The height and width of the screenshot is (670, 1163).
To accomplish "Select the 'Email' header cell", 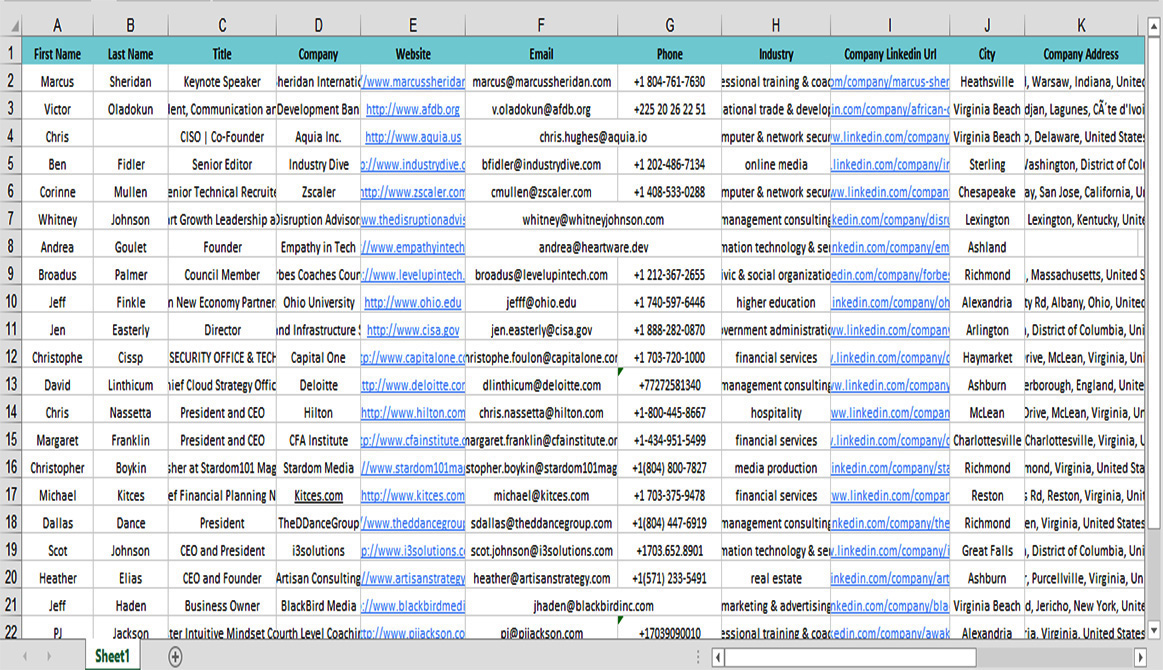I will point(541,53).
